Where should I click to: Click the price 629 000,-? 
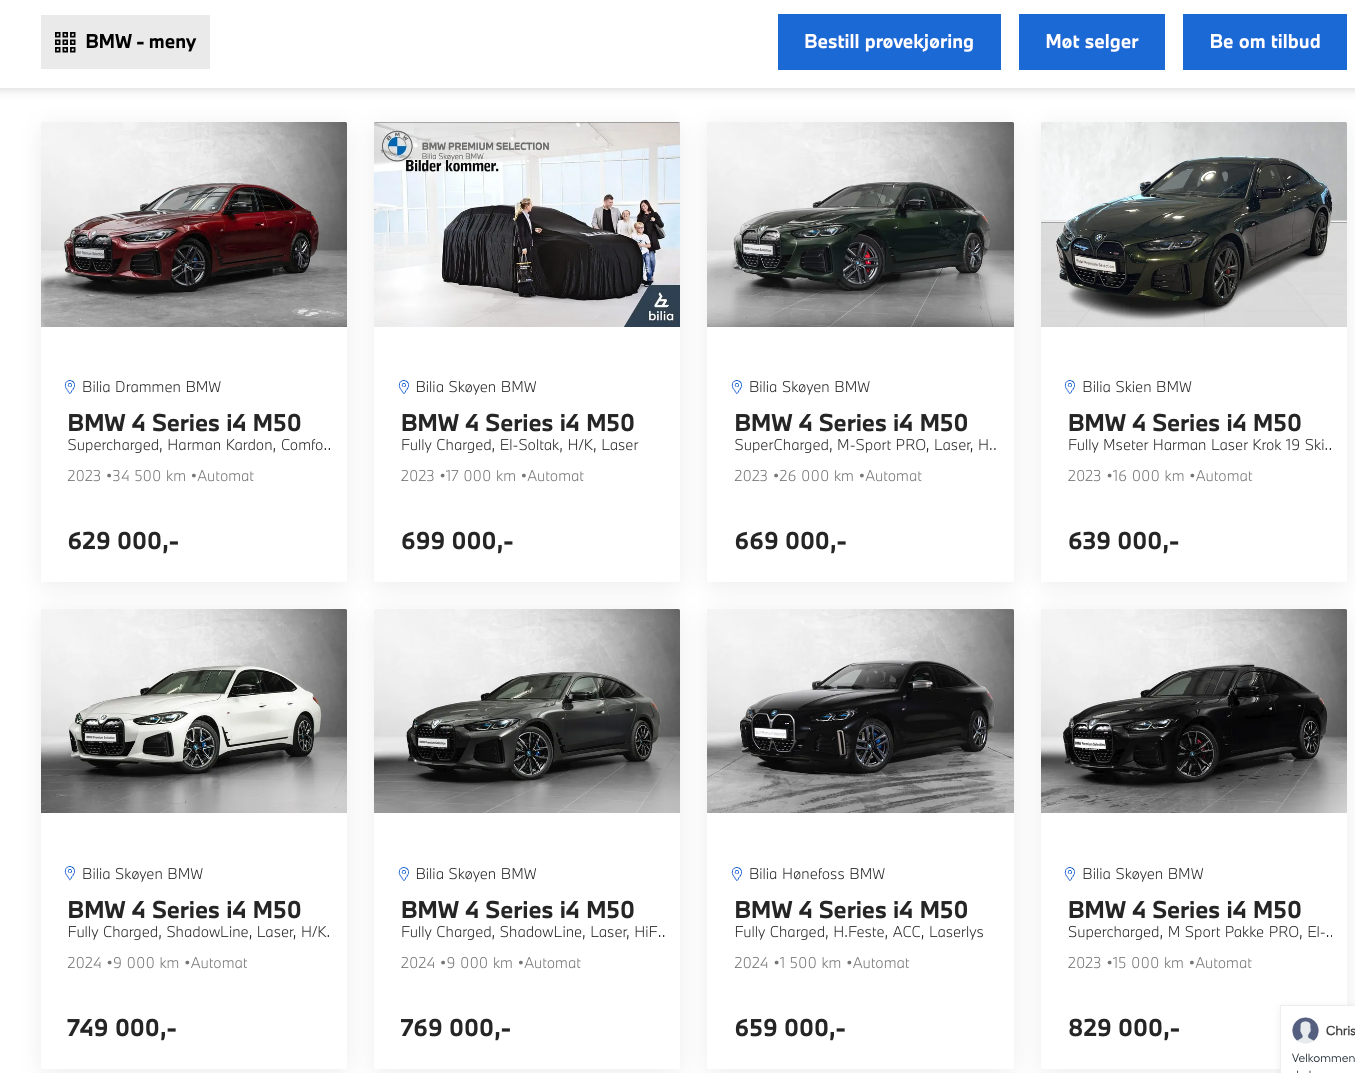[123, 541]
